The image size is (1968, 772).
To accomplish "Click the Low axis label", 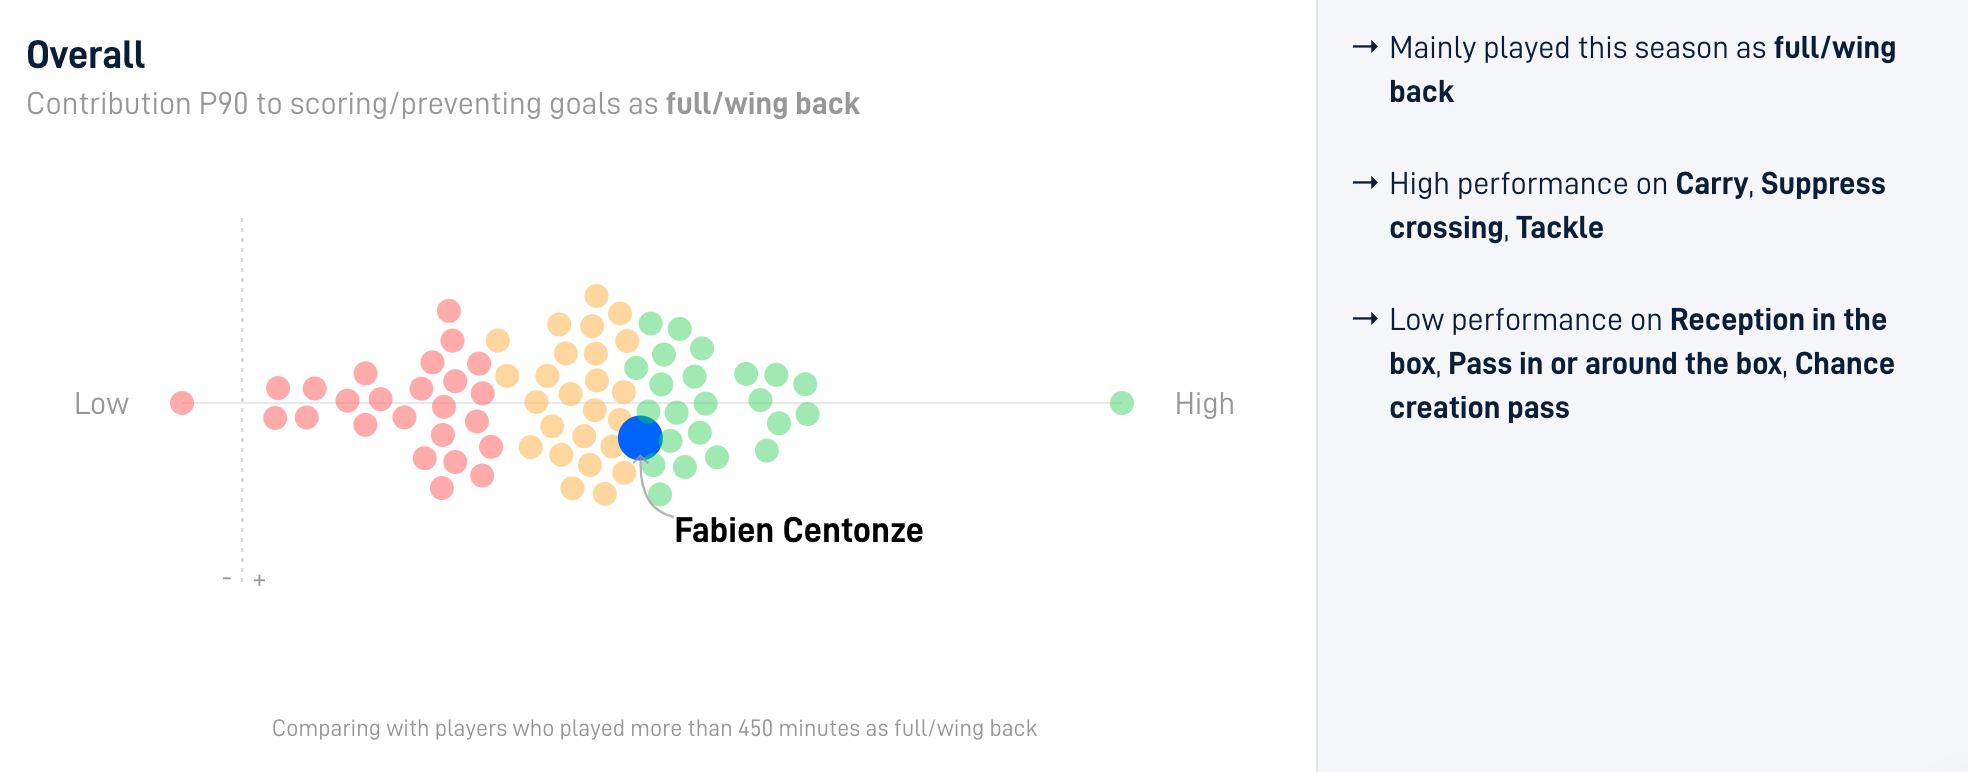I will (x=102, y=404).
